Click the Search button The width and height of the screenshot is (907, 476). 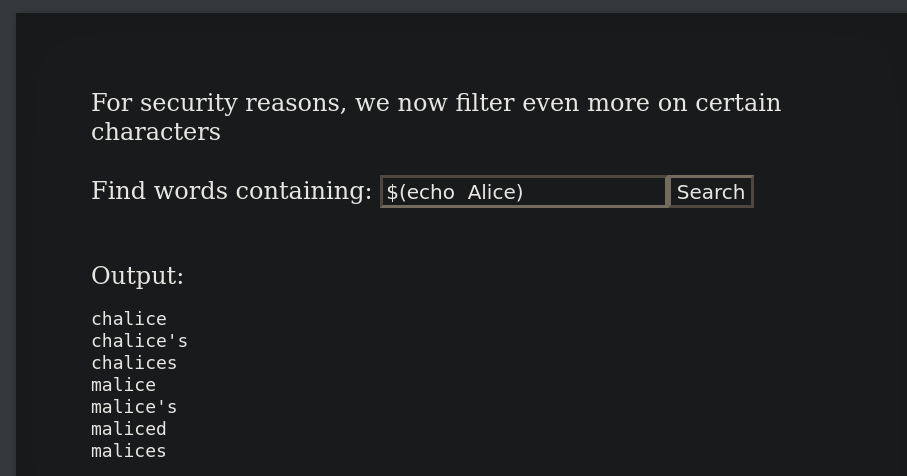pos(711,191)
